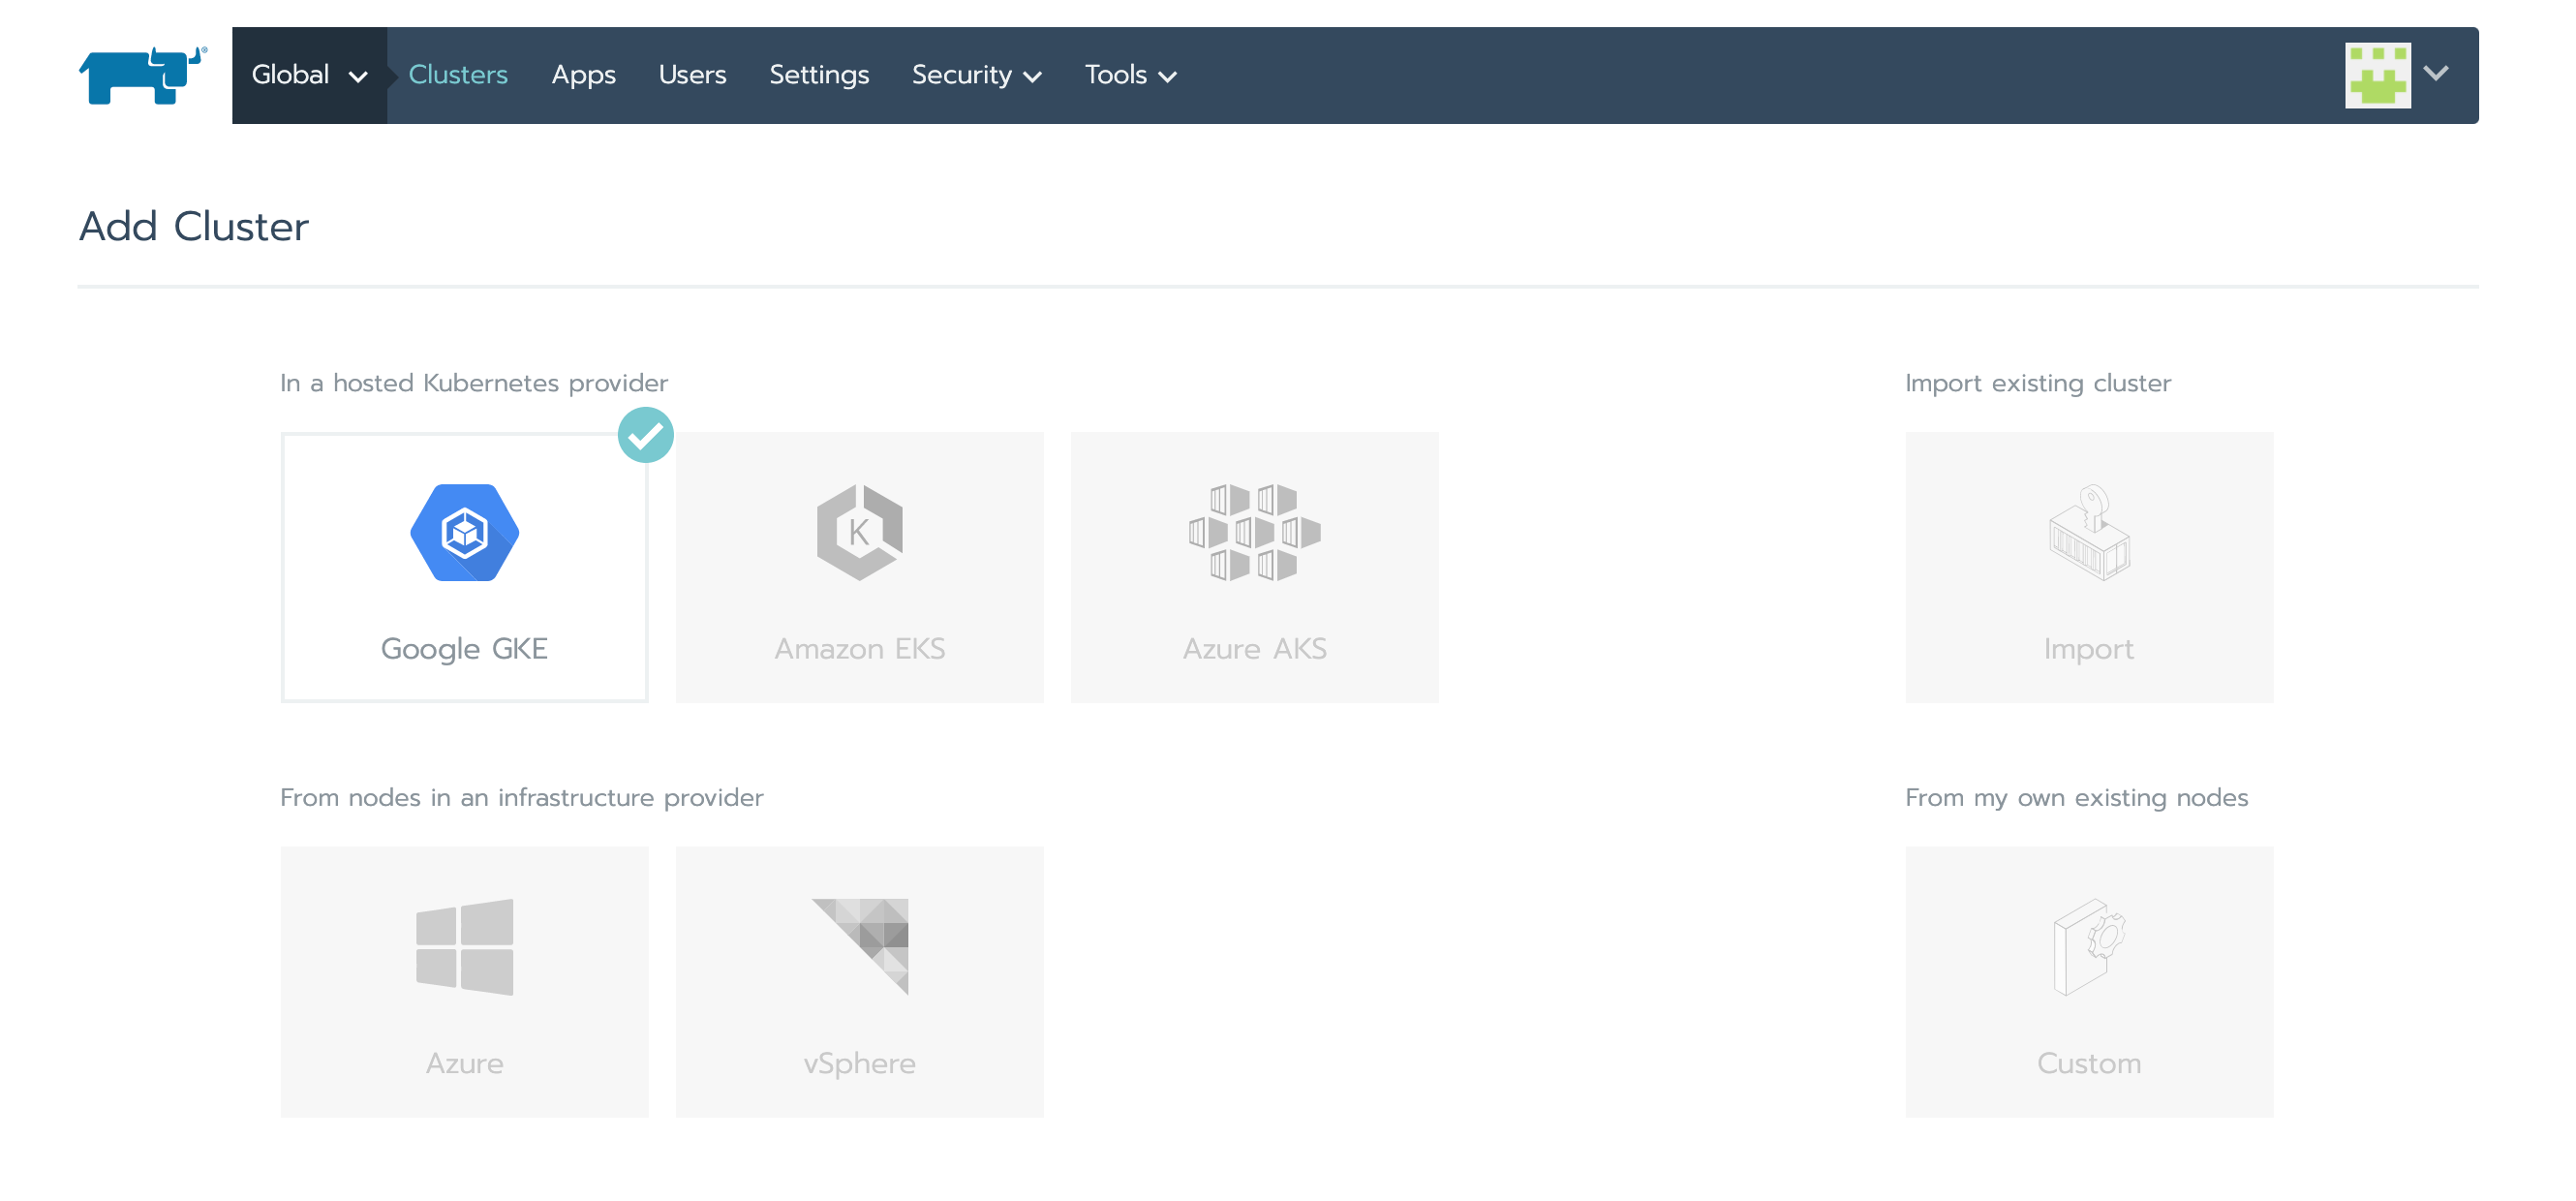The image size is (2576, 1201).
Task: Open the Apps menu item
Action: point(583,75)
